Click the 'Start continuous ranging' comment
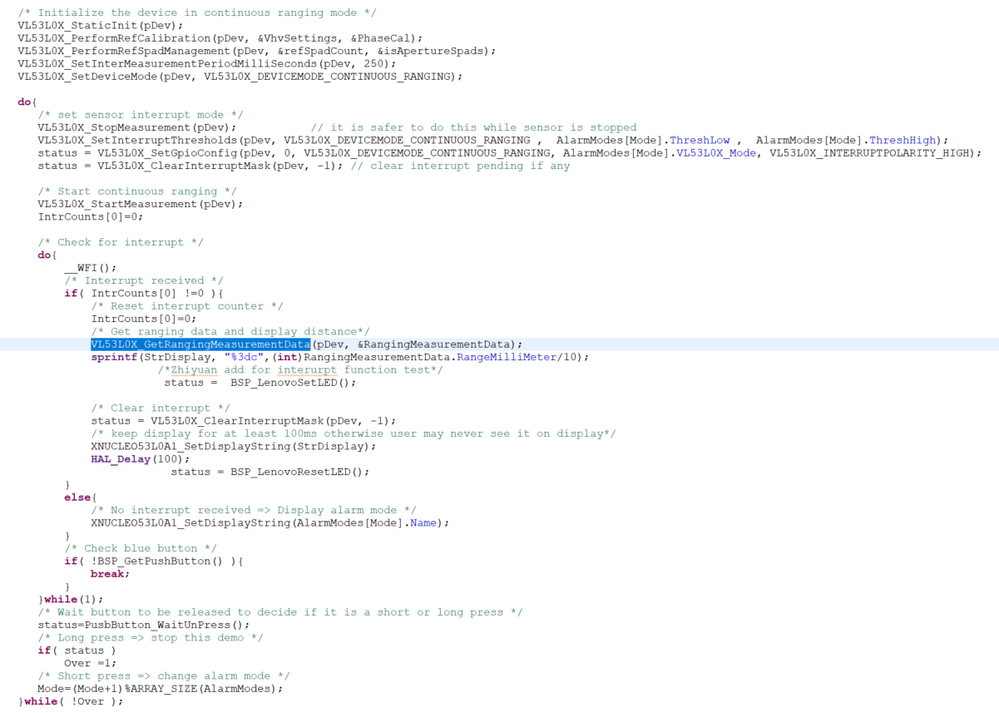Screen dimensions: 999x713 [137, 191]
